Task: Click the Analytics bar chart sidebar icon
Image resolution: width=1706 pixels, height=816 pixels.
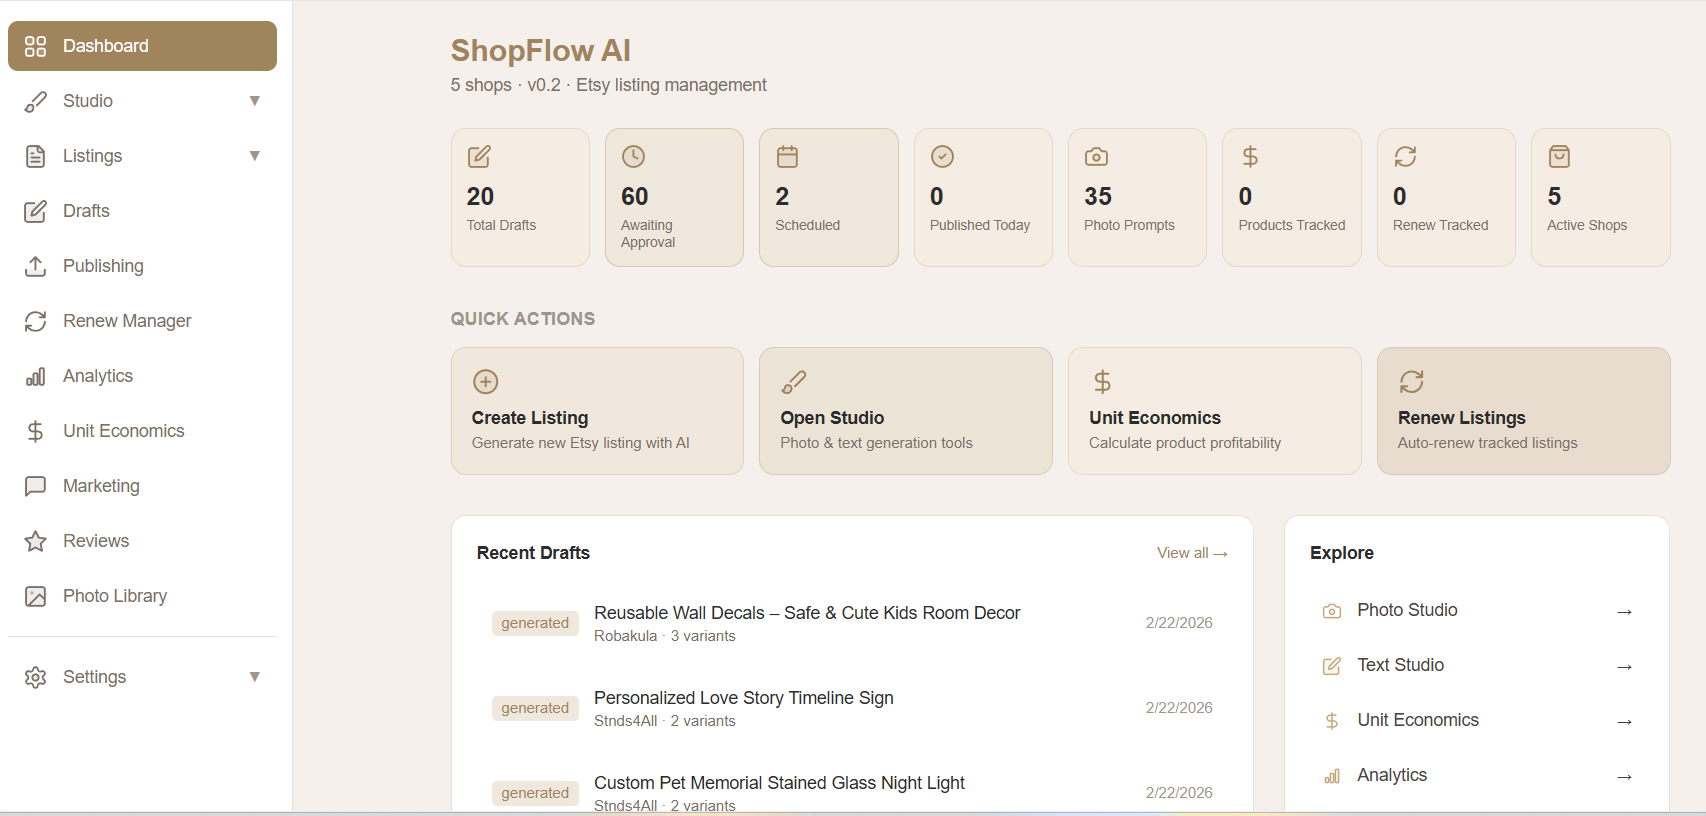Action: [35, 376]
